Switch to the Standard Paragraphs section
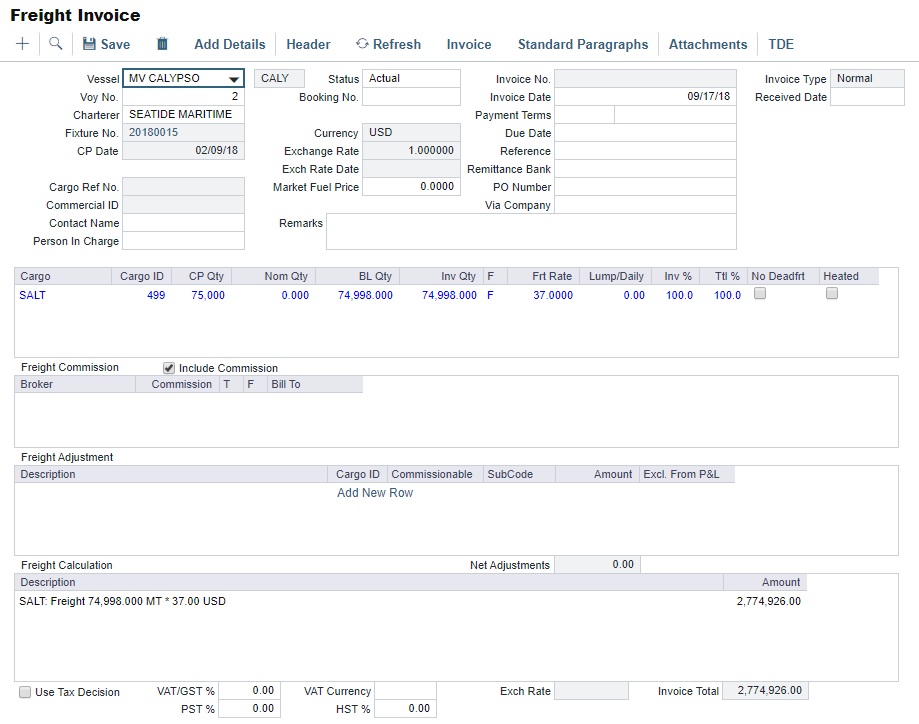This screenshot has height=724, width=919. pos(583,44)
